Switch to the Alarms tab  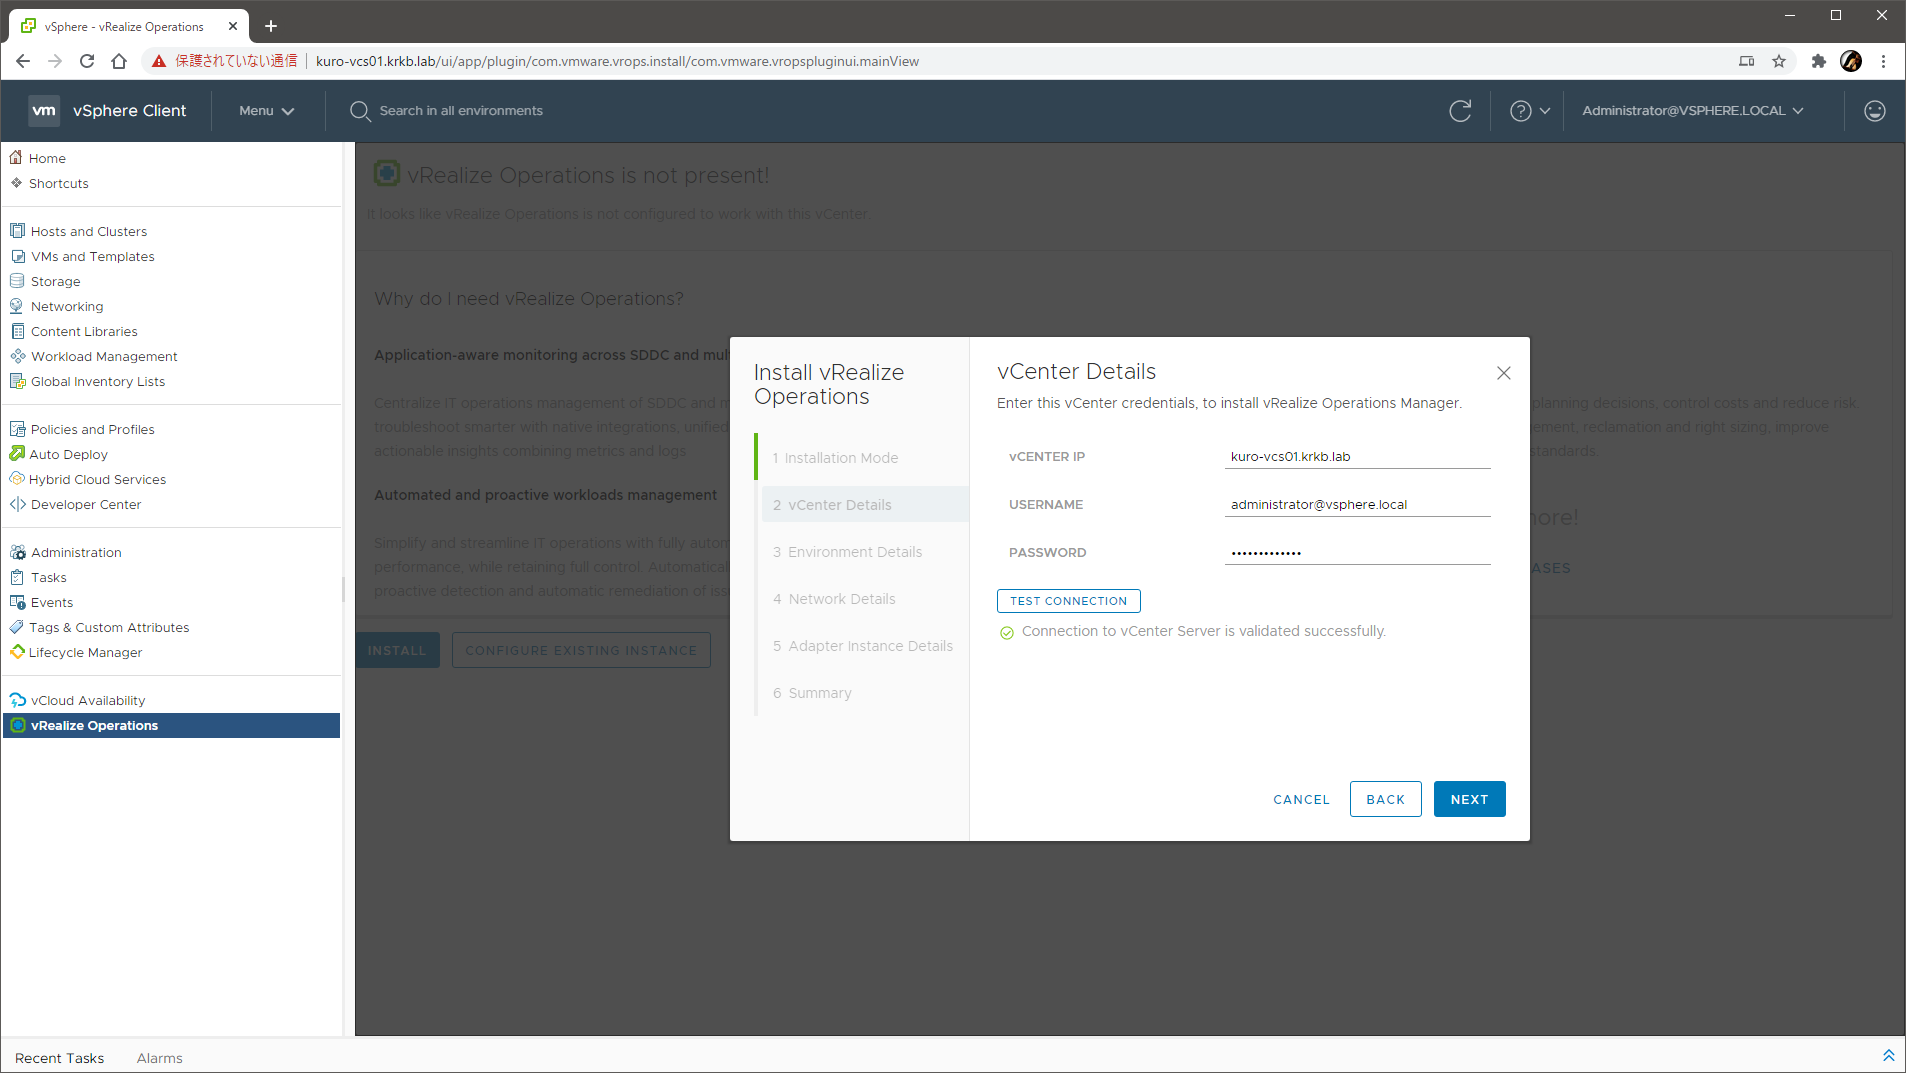point(159,1058)
